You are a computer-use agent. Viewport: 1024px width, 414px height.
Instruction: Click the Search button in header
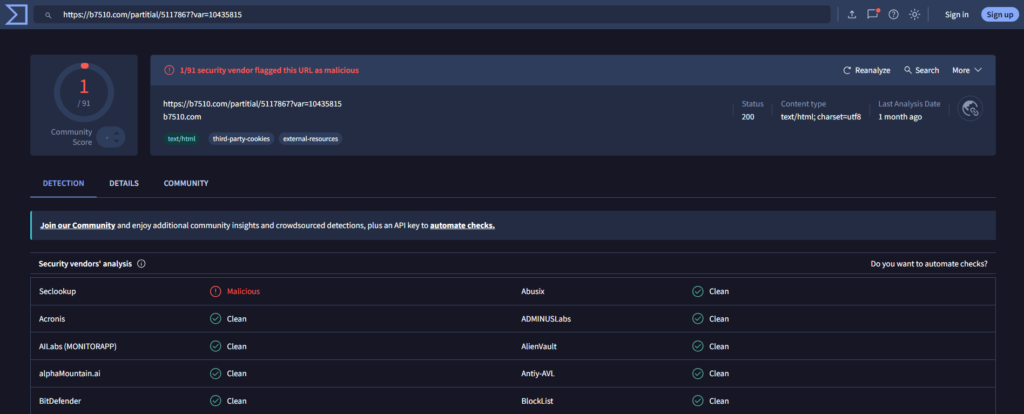coord(921,70)
